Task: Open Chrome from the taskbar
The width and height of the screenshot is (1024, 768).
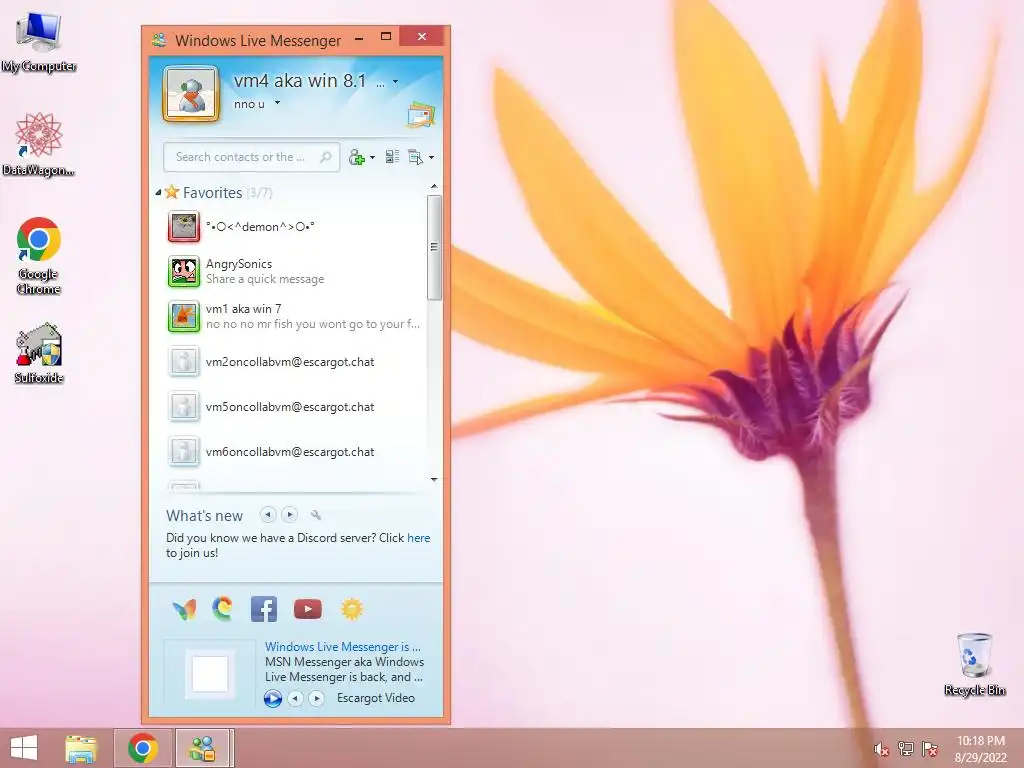Action: [x=143, y=748]
